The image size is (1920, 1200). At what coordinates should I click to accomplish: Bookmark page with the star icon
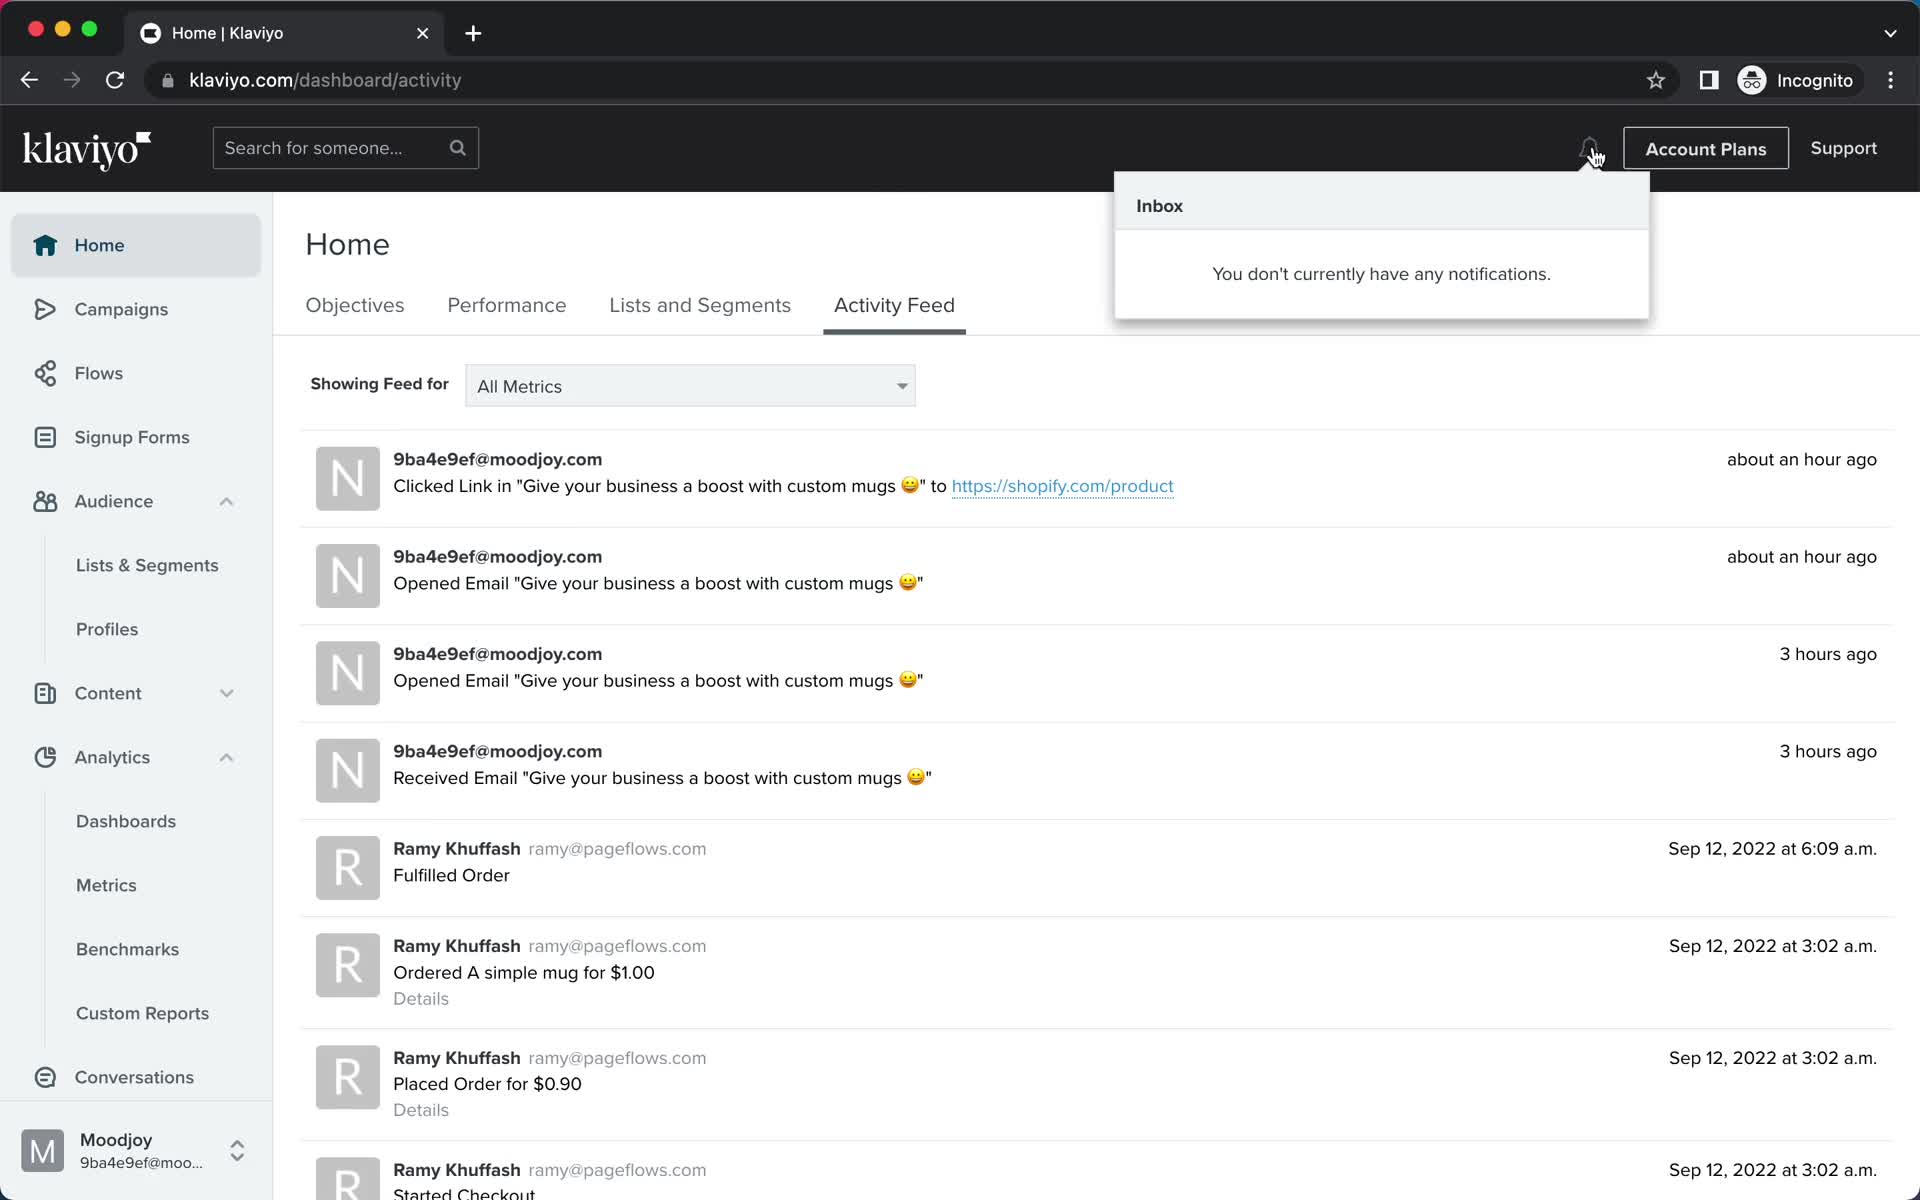point(1656,80)
